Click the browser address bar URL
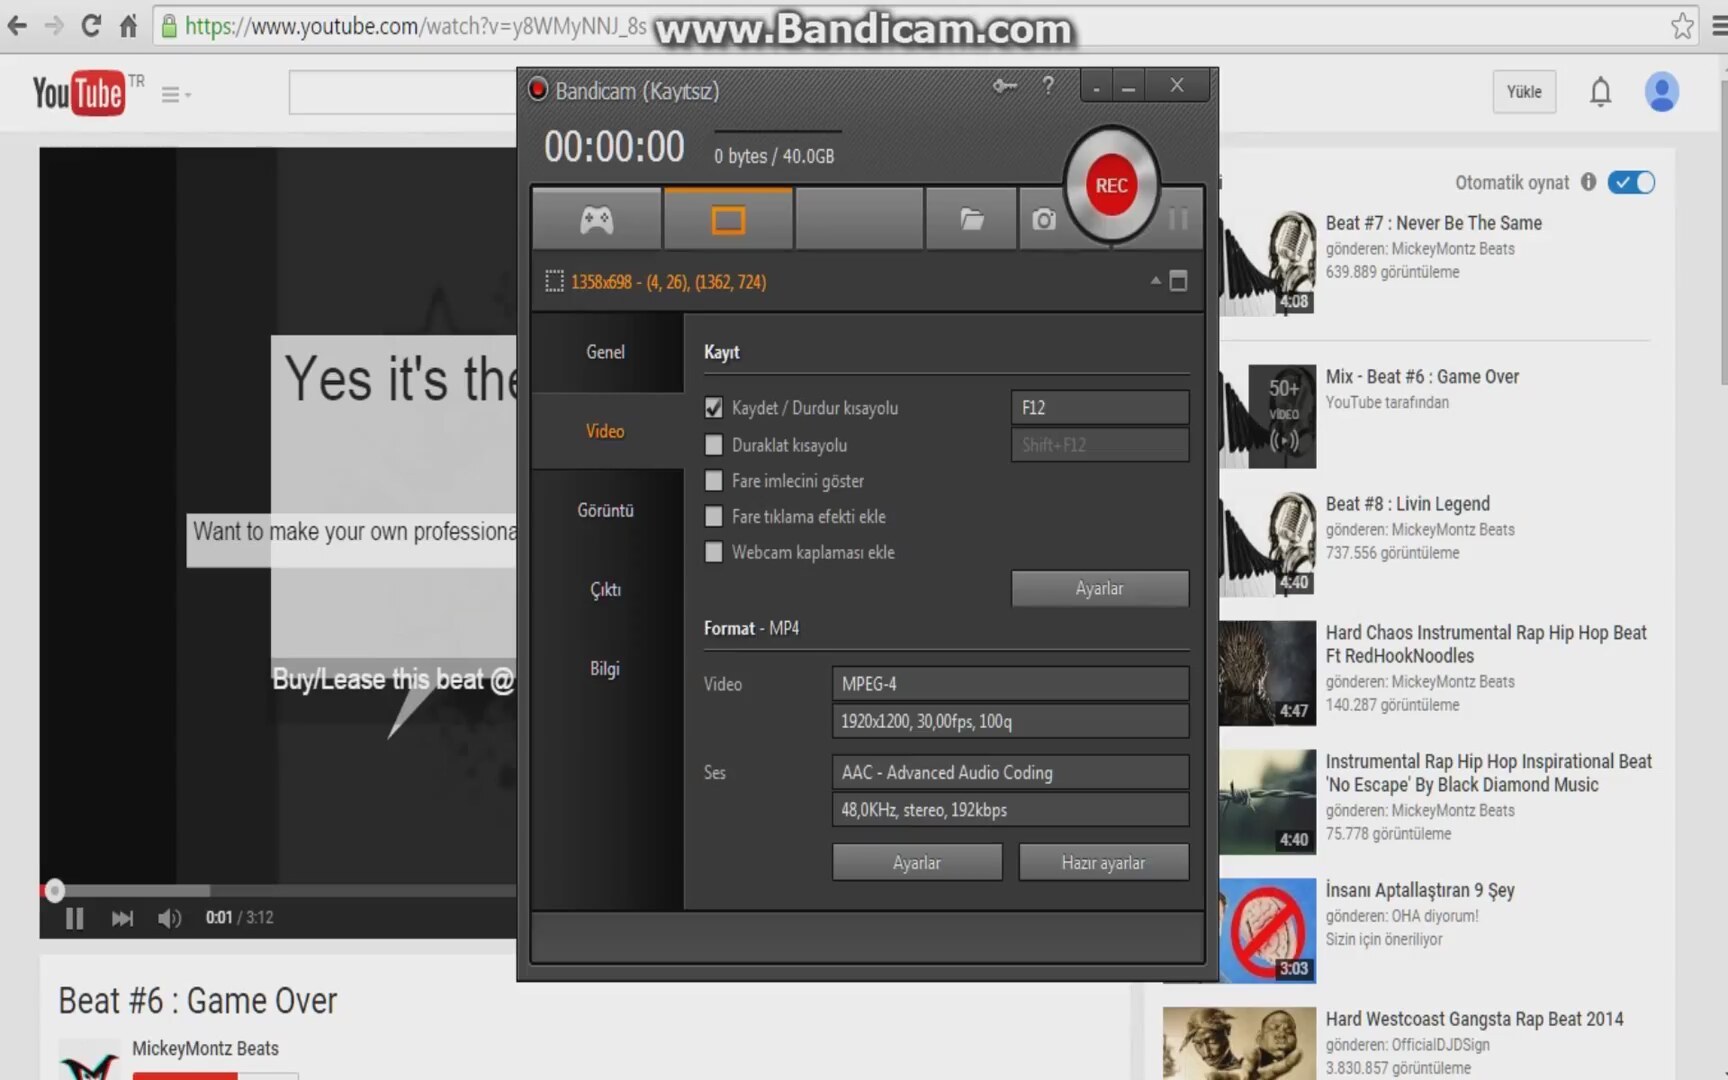 415,26
